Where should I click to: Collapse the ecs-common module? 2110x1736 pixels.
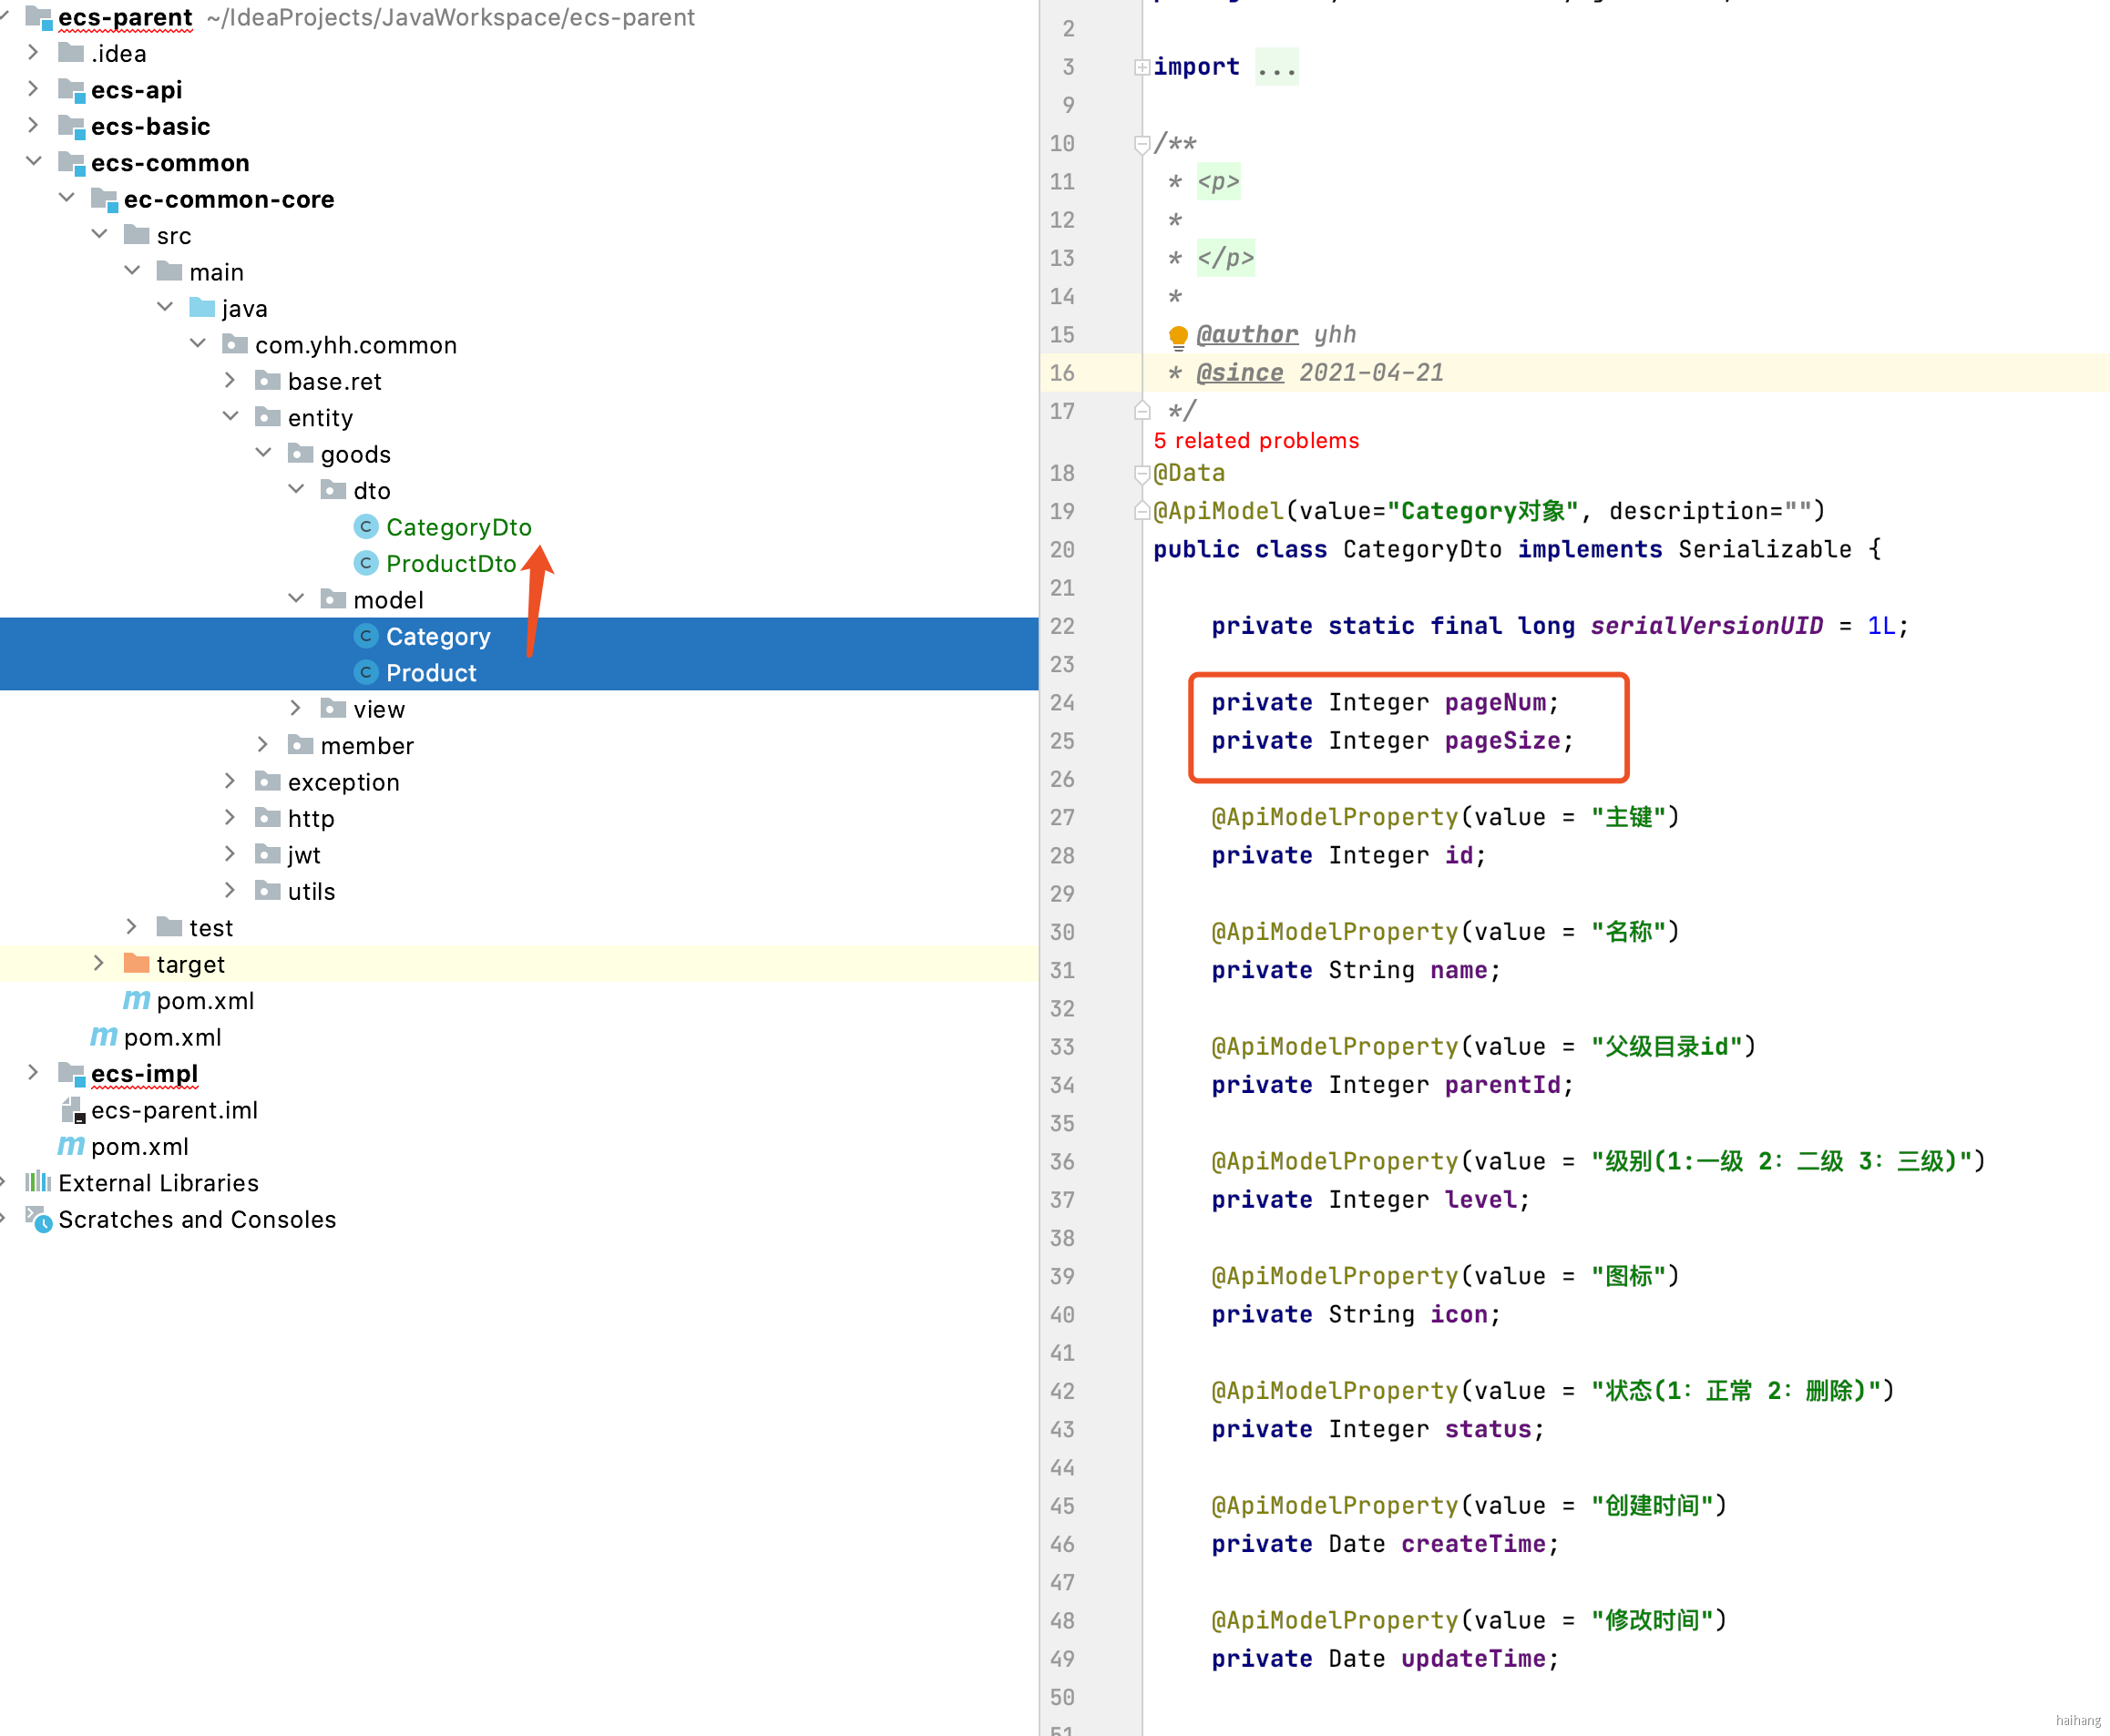33,162
